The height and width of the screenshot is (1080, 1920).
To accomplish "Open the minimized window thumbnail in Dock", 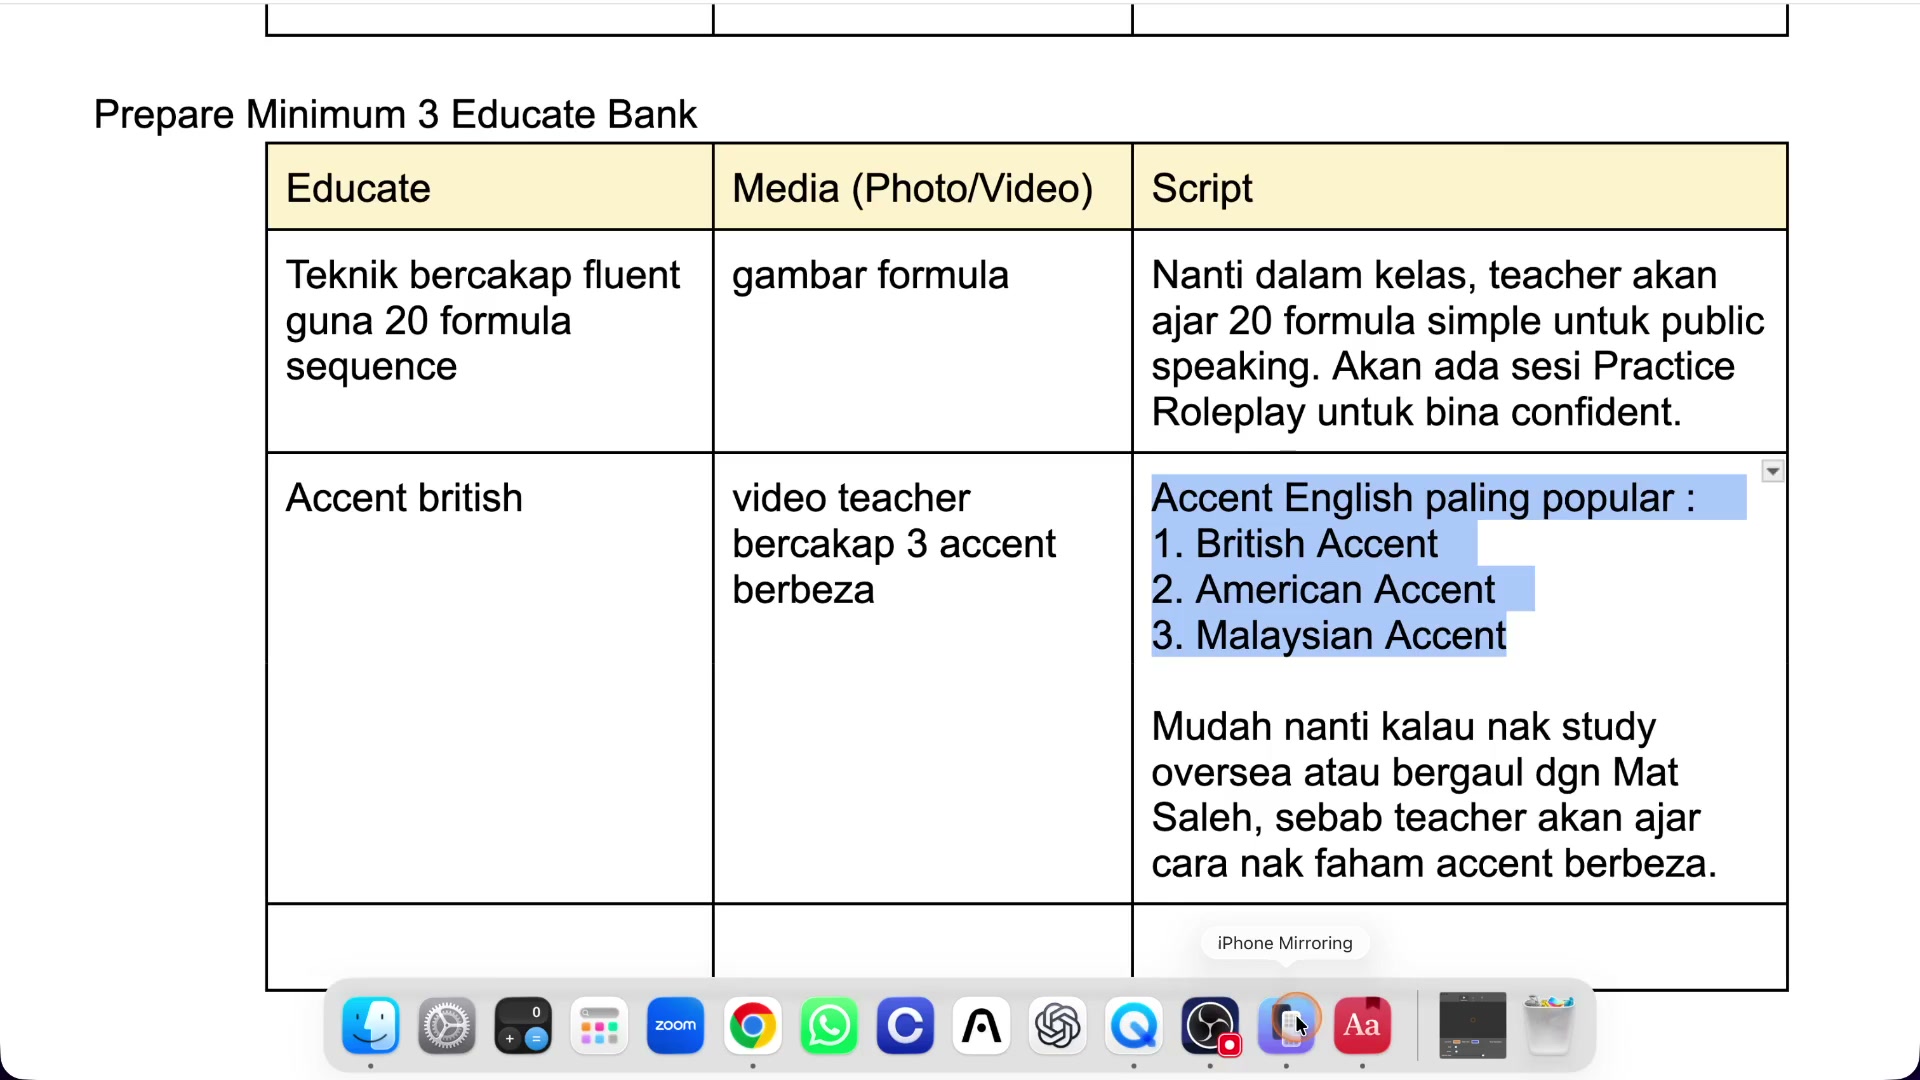I will (x=1472, y=1025).
